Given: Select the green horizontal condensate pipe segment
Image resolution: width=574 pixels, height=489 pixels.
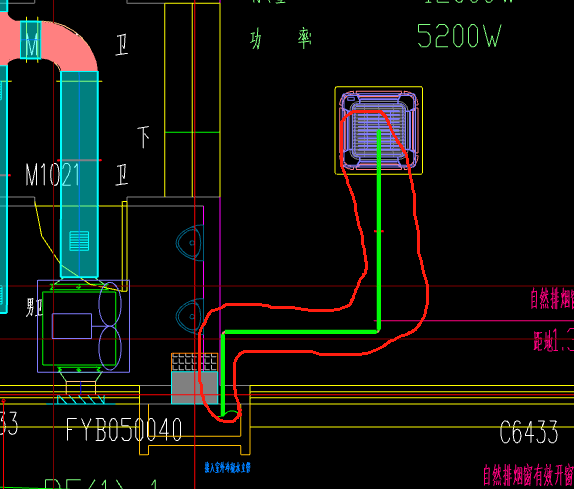Looking at the screenshot, I should pos(301,332).
